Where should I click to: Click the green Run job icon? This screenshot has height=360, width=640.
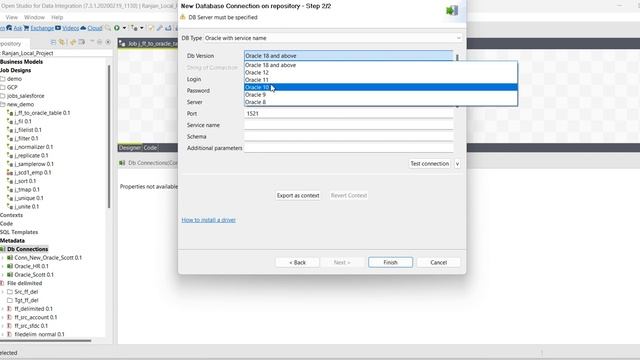click(x=117, y=28)
